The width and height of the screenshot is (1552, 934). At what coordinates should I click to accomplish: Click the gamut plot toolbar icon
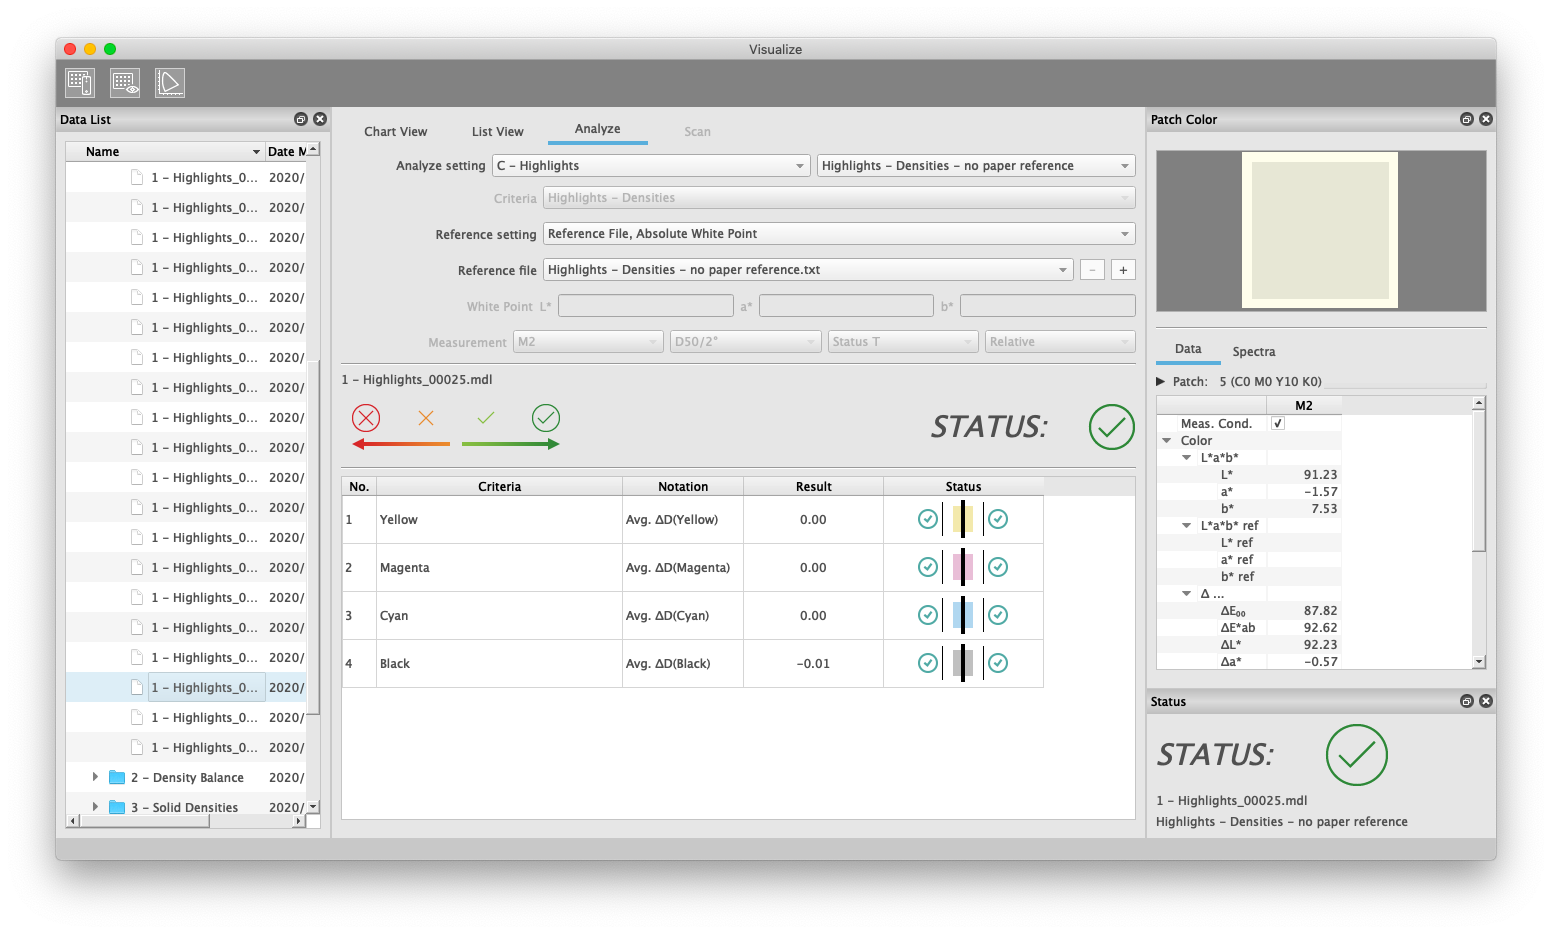click(170, 83)
